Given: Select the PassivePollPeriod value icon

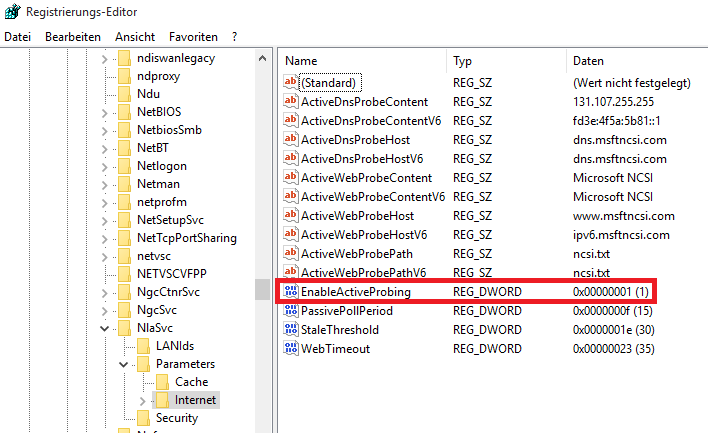Looking at the screenshot, I should (292, 310).
